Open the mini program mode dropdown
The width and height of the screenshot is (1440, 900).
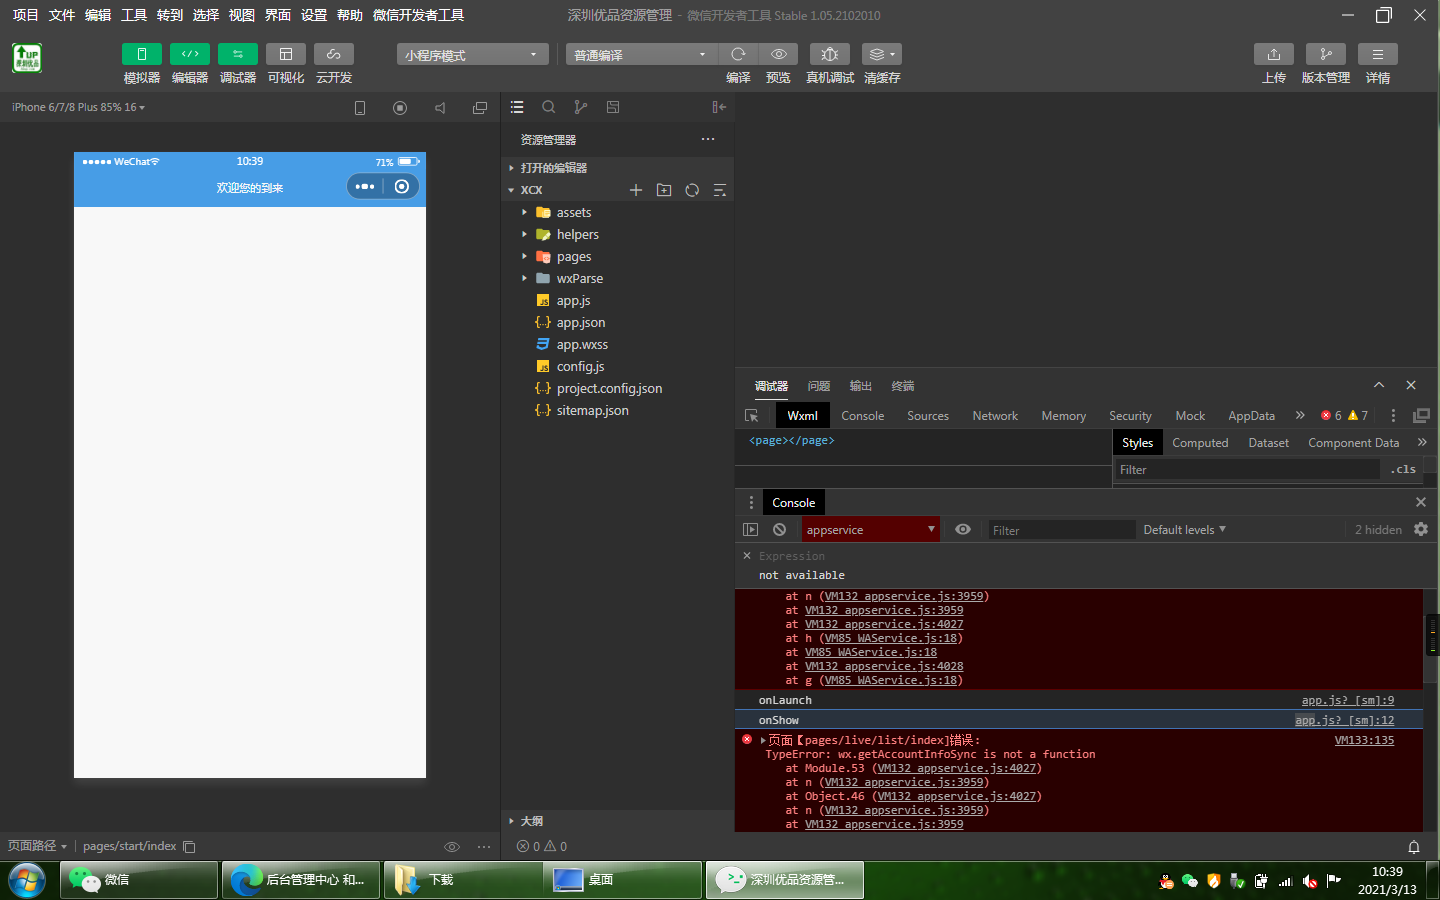pos(472,55)
